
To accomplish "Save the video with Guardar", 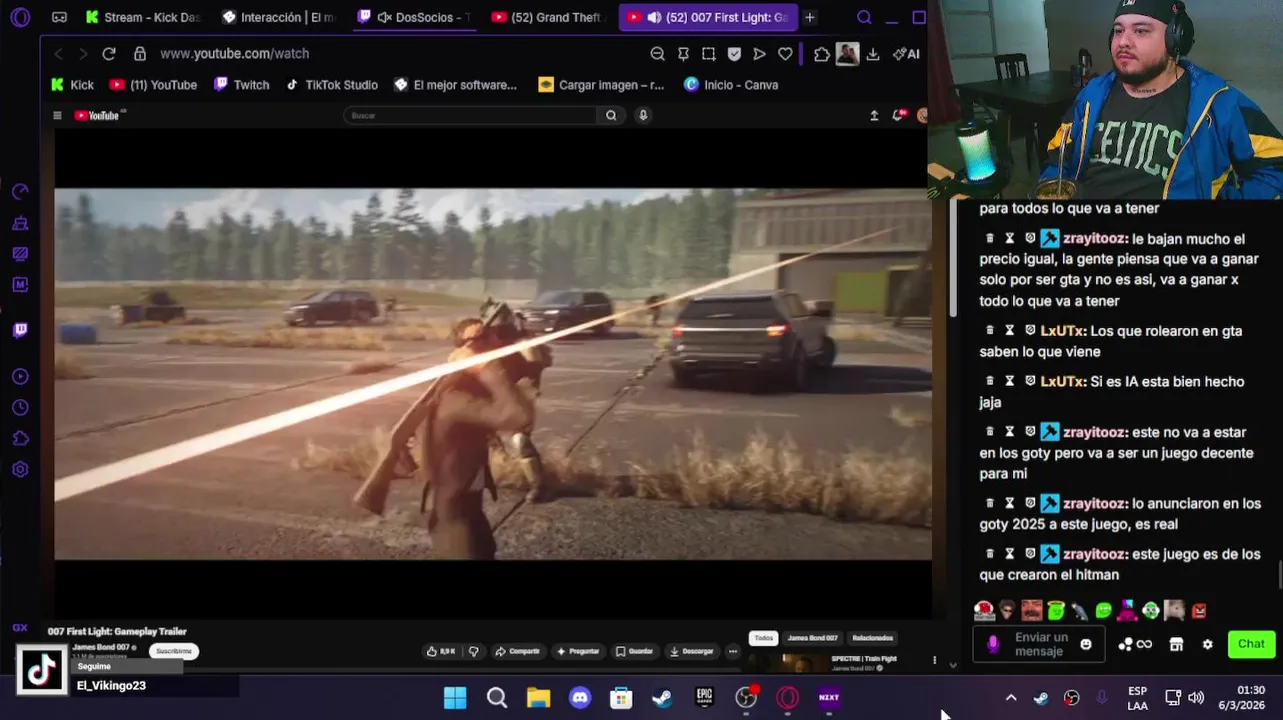I will [634, 651].
